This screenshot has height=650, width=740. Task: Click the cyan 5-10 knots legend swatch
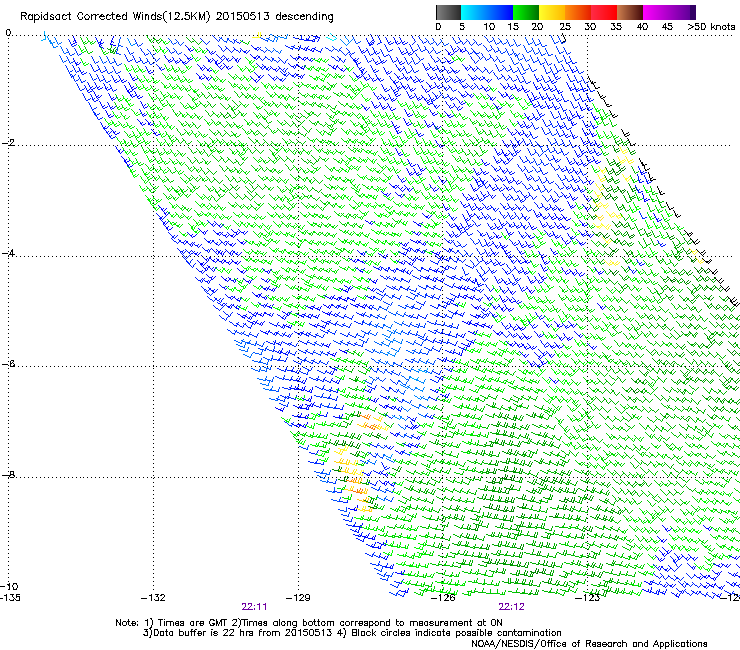pos(474,12)
